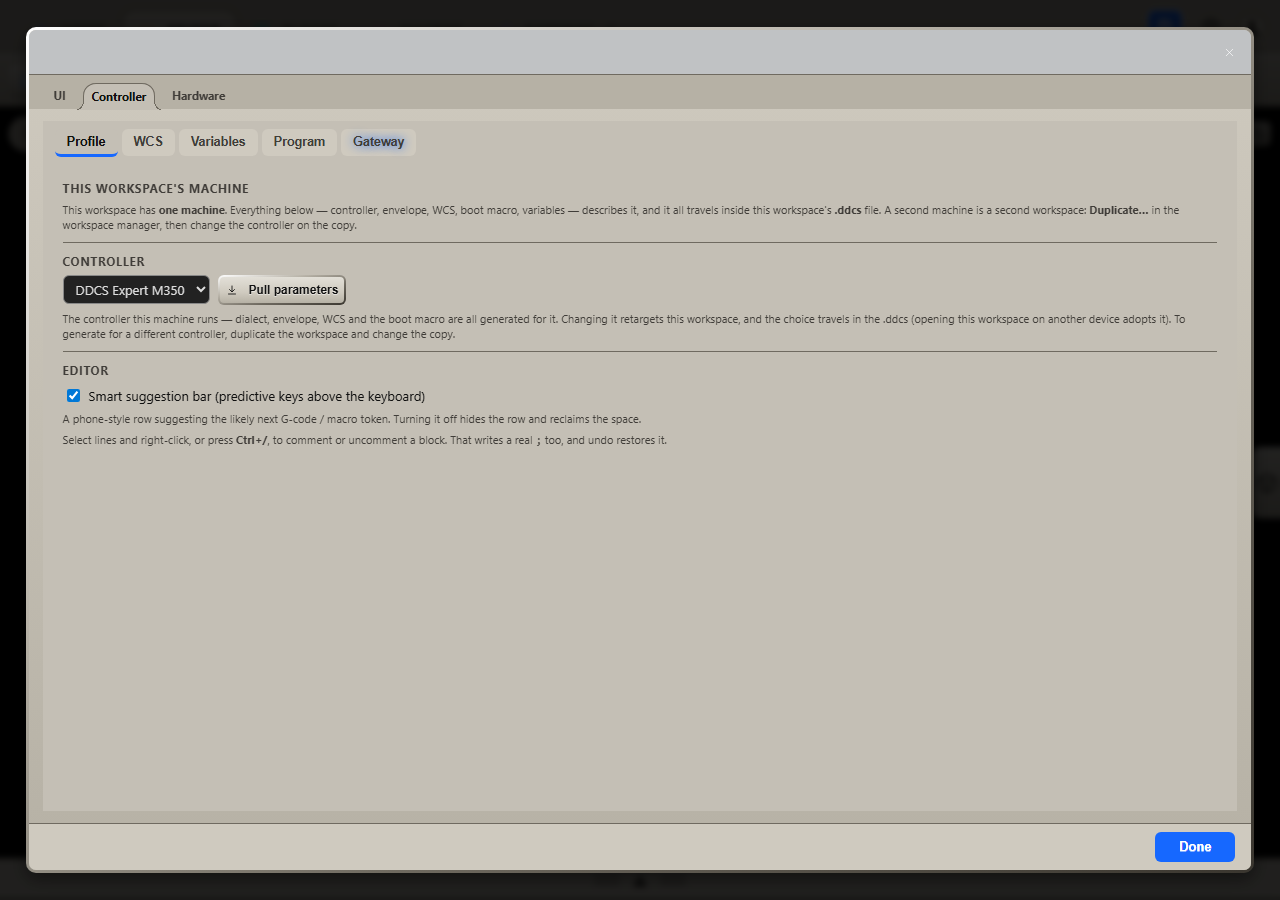Screen dimensions: 1280x900
Task: Open the WCS sub-tab
Action: click(x=148, y=142)
